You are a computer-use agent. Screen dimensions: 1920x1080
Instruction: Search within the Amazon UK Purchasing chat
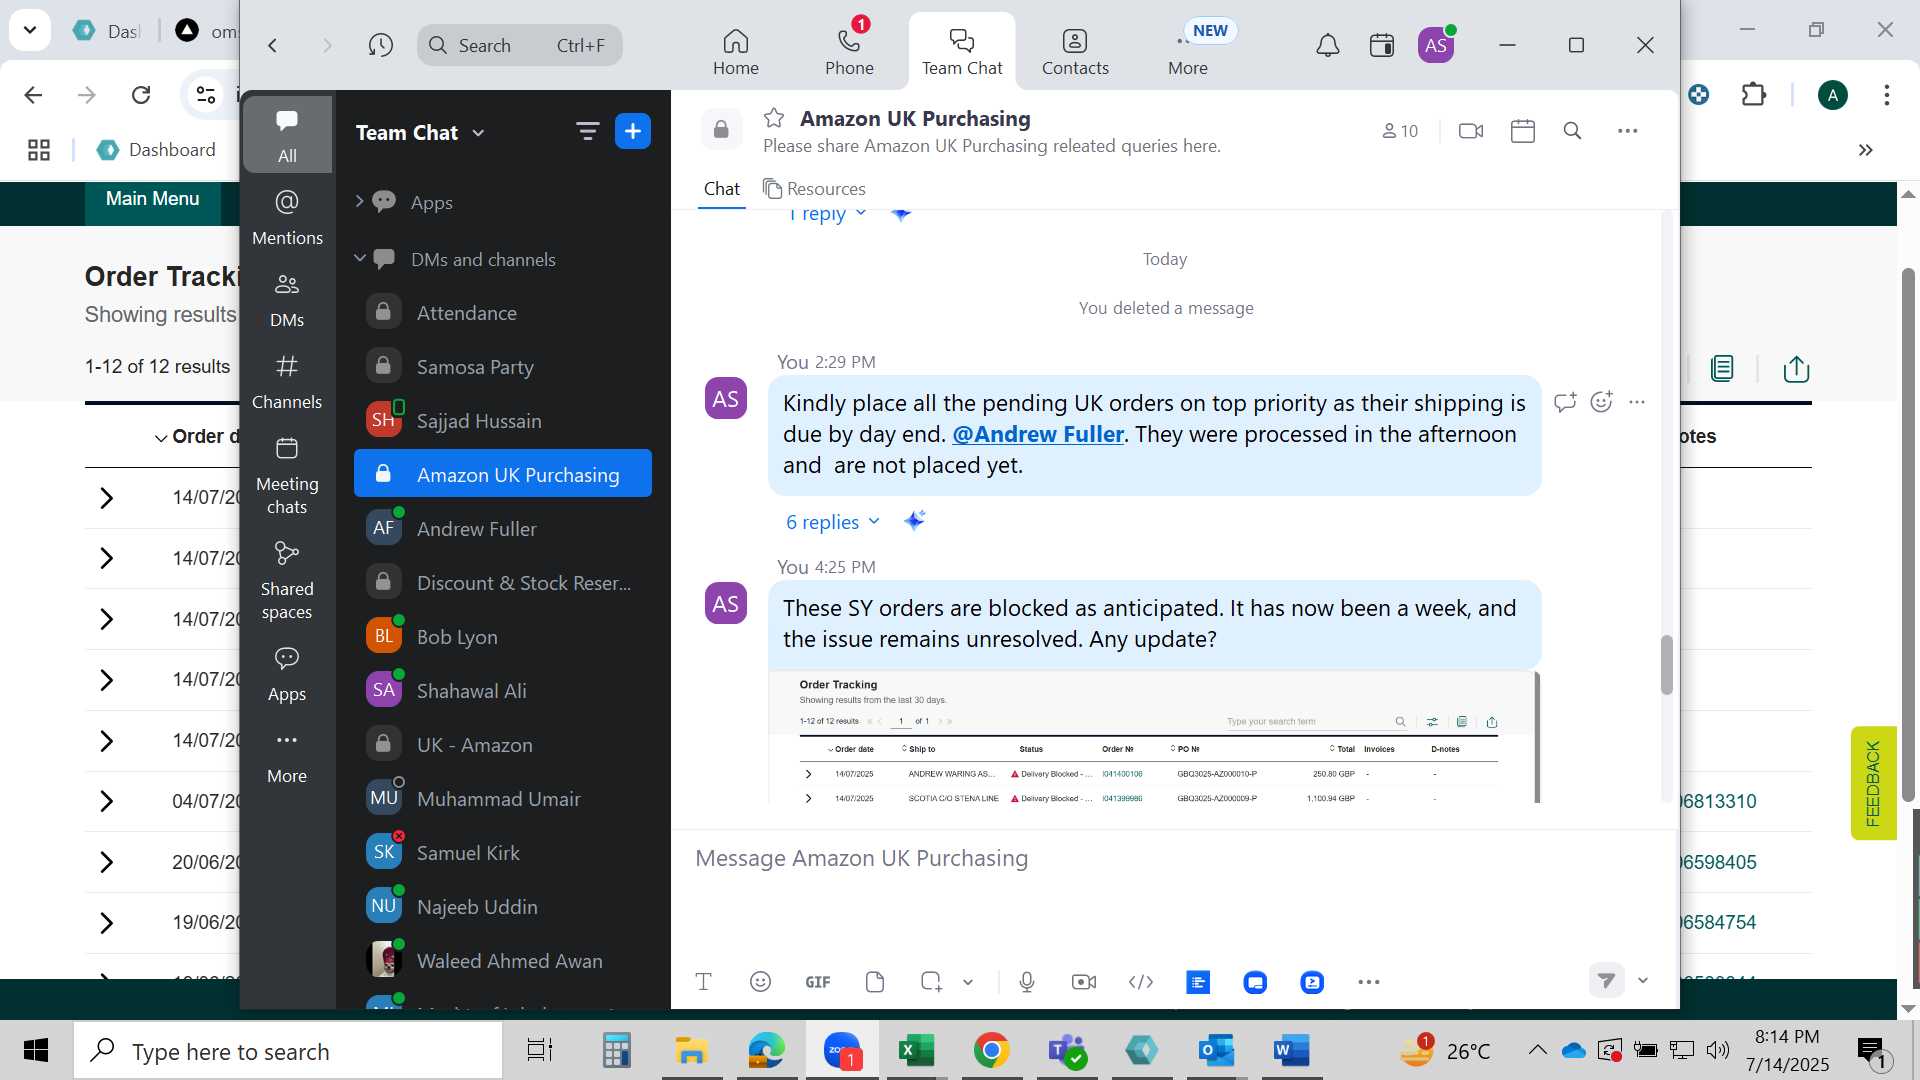(1572, 131)
